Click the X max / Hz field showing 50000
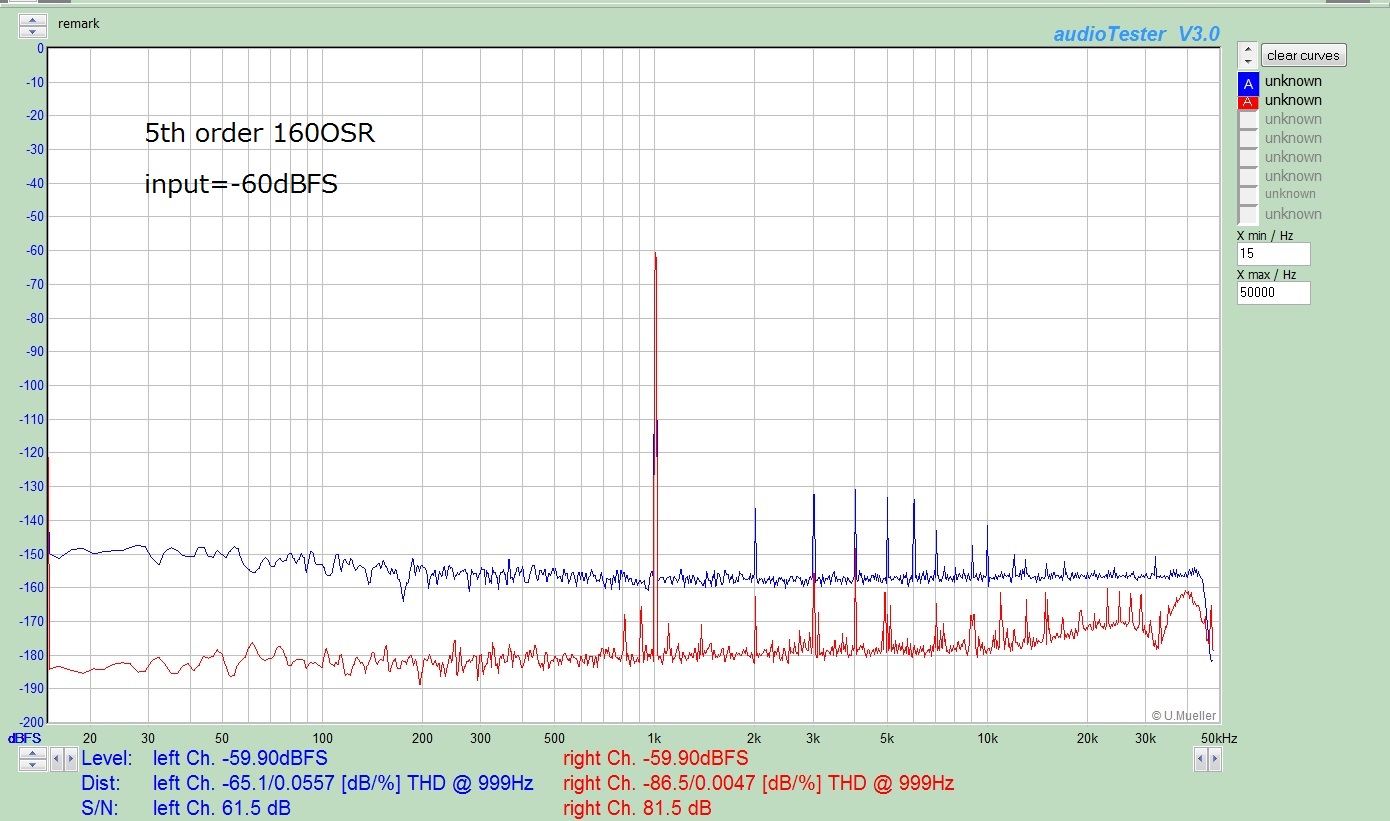1390x821 pixels. coord(1273,293)
